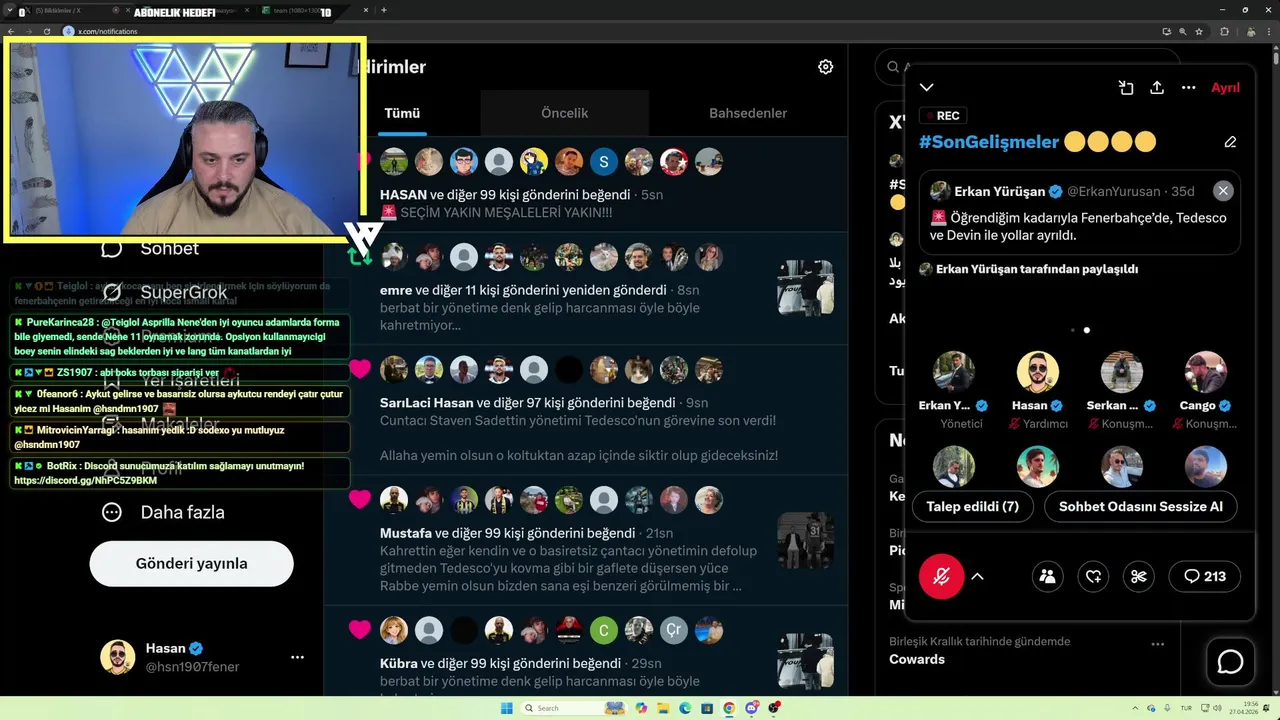Share the Space using upload icon
This screenshot has height=720, width=1280.
tap(1157, 87)
